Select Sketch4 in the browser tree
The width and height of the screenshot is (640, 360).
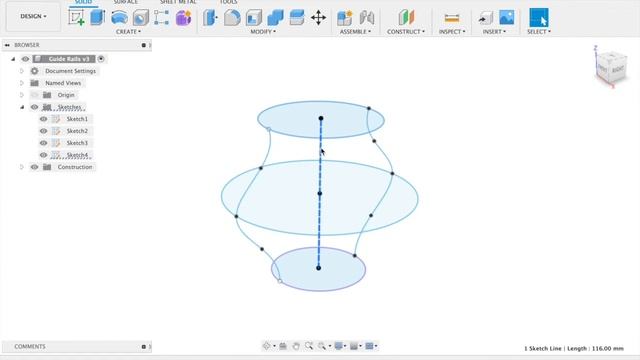point(77,155)
